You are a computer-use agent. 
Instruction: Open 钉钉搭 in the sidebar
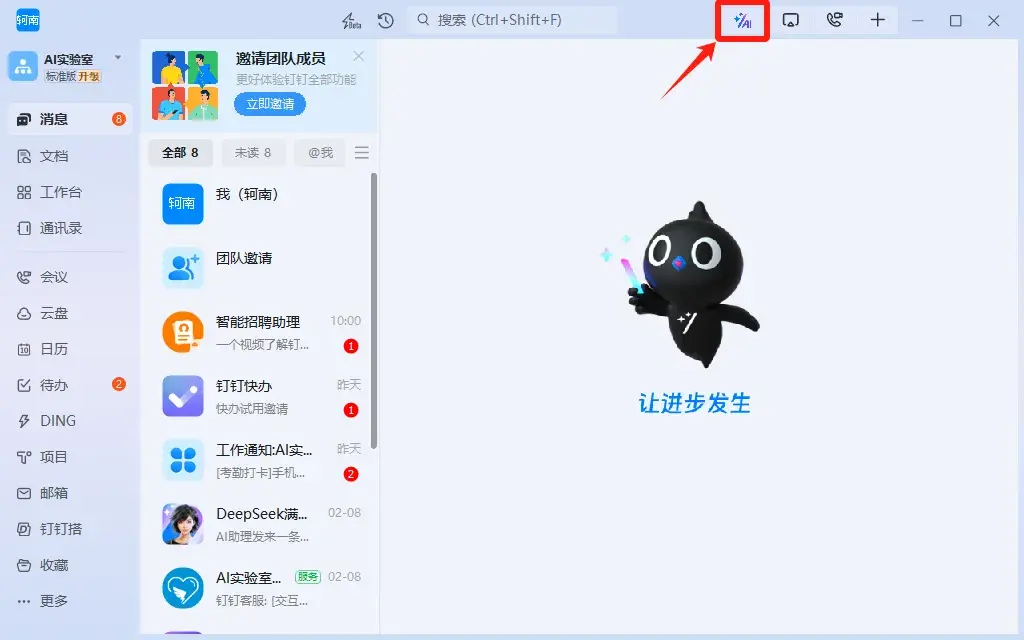(71, 529)
